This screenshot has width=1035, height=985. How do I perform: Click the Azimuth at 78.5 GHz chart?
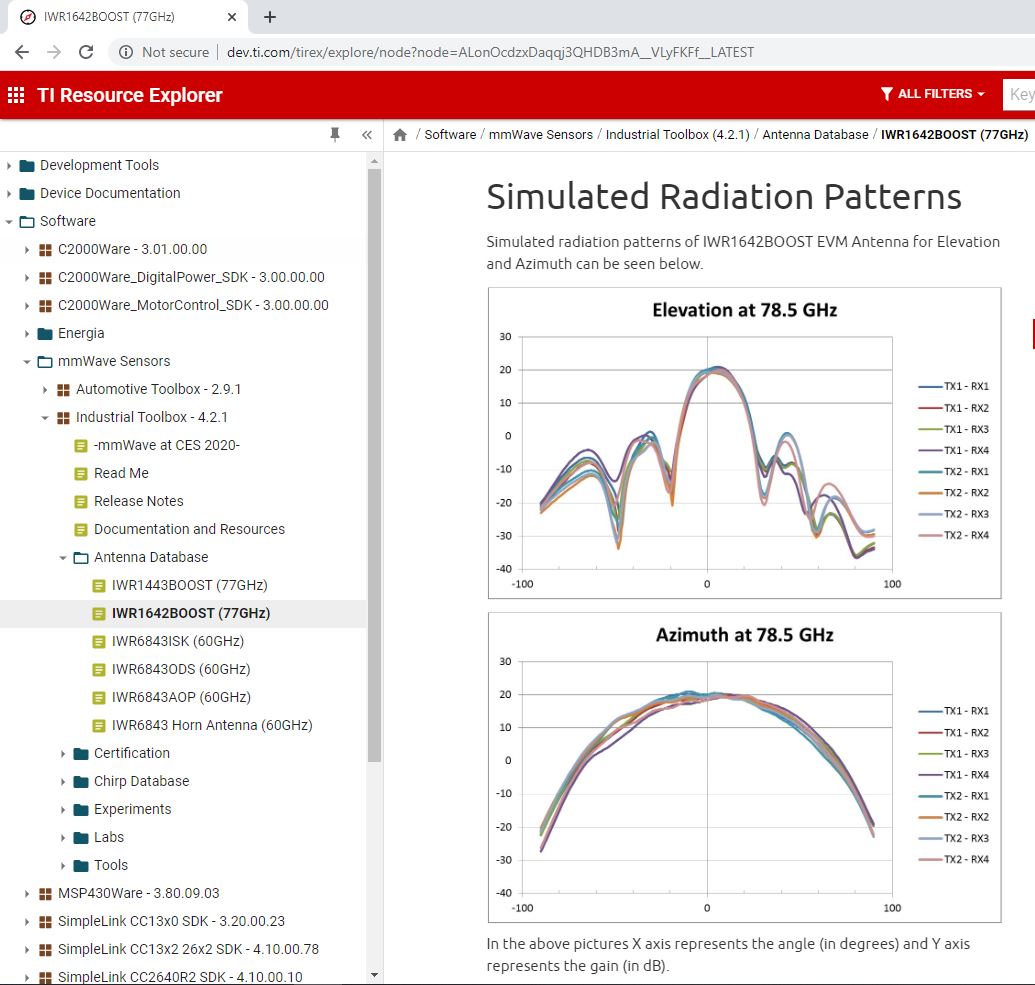pyautogui.click(x=745, y=767)
